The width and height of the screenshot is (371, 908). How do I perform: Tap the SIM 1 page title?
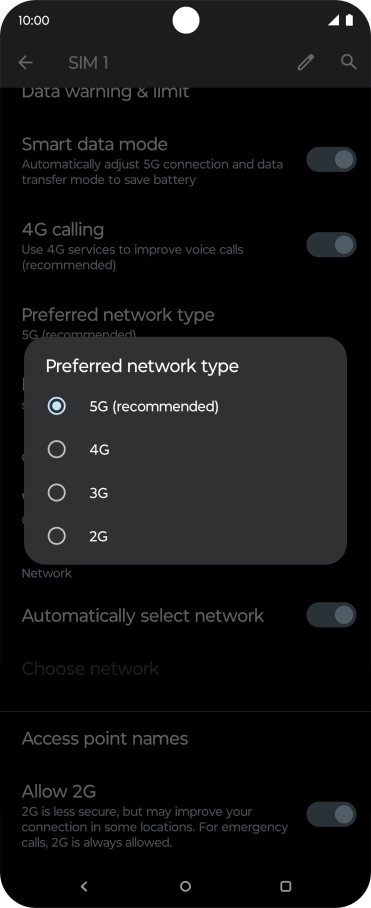click(88, 63)
